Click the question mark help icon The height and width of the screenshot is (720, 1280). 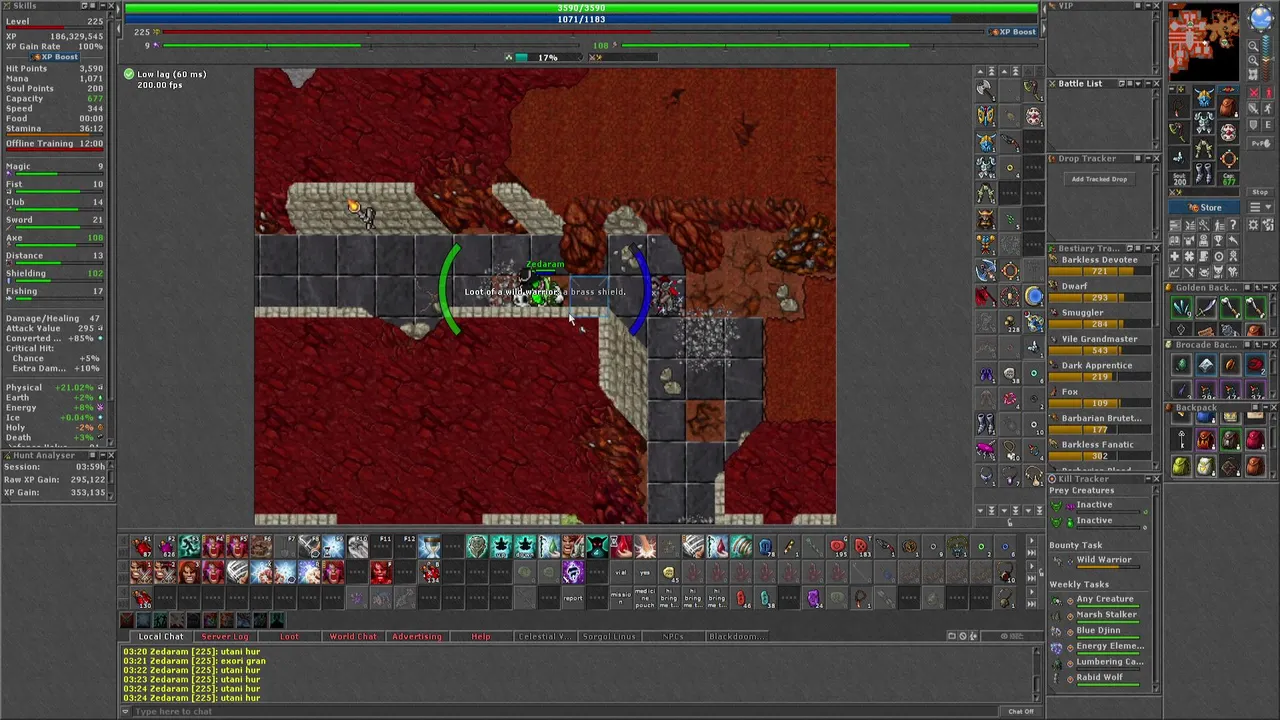[x=1233, y=224]
